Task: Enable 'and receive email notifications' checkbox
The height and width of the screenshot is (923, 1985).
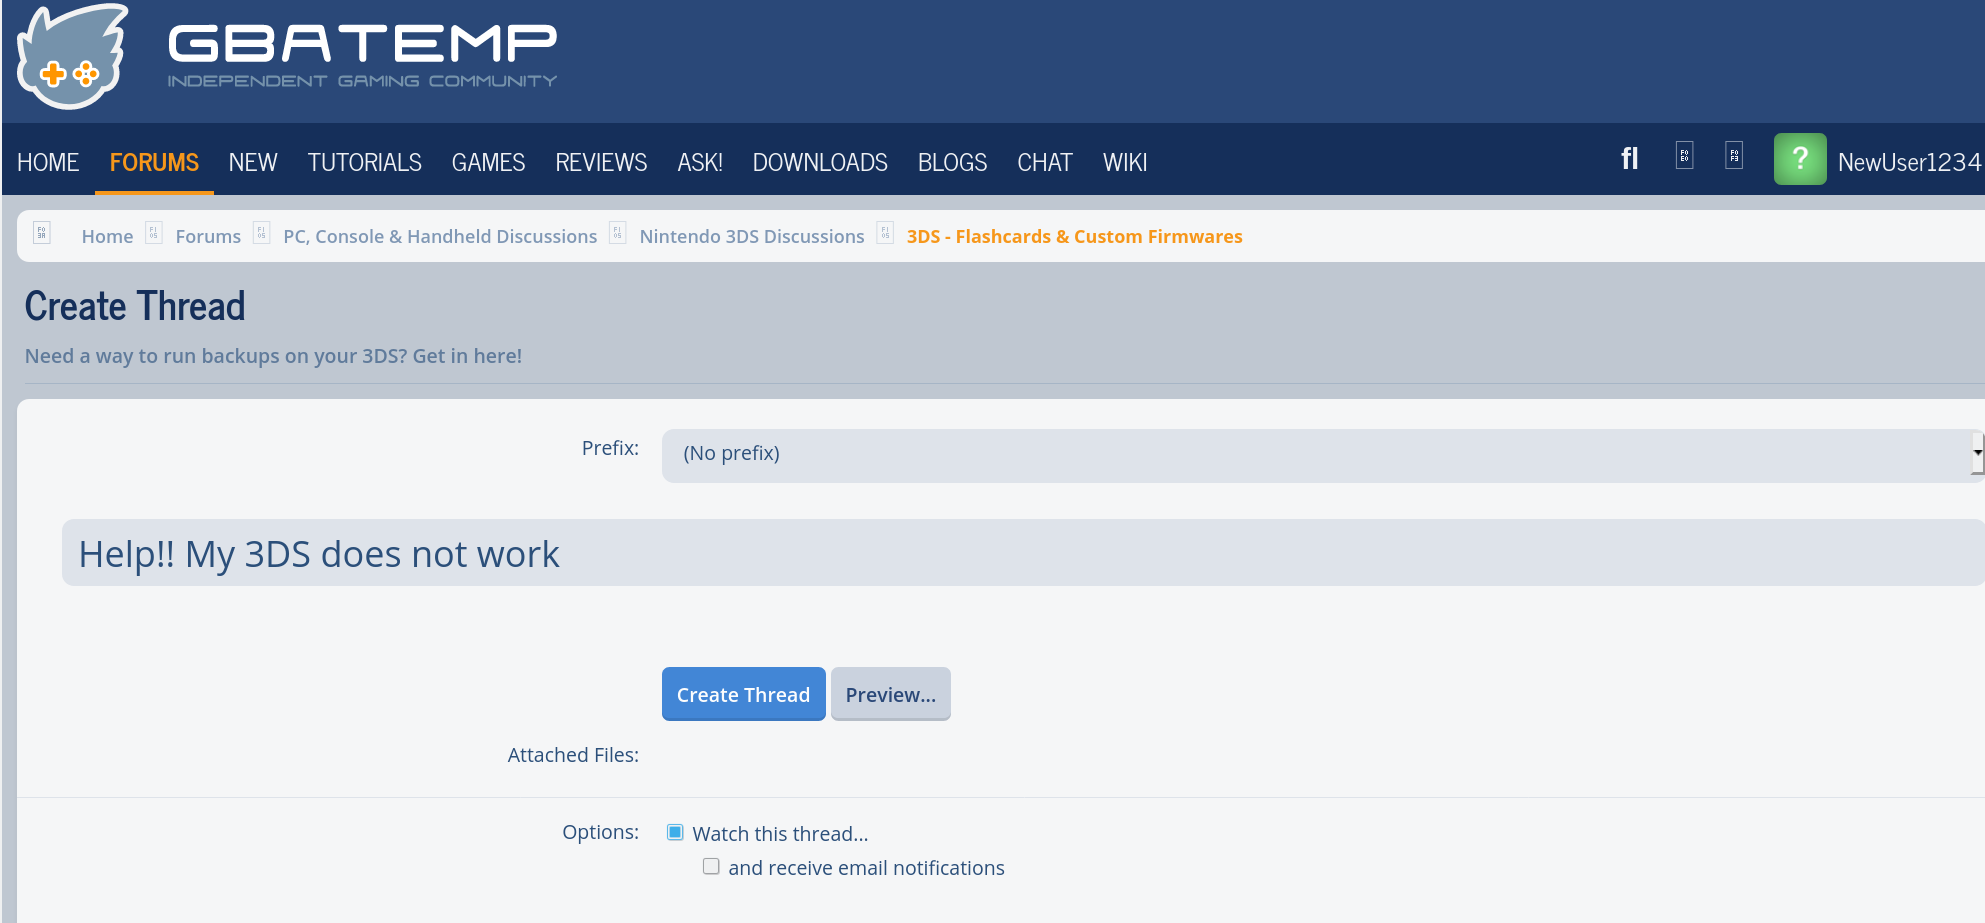Action: point(711,866)
